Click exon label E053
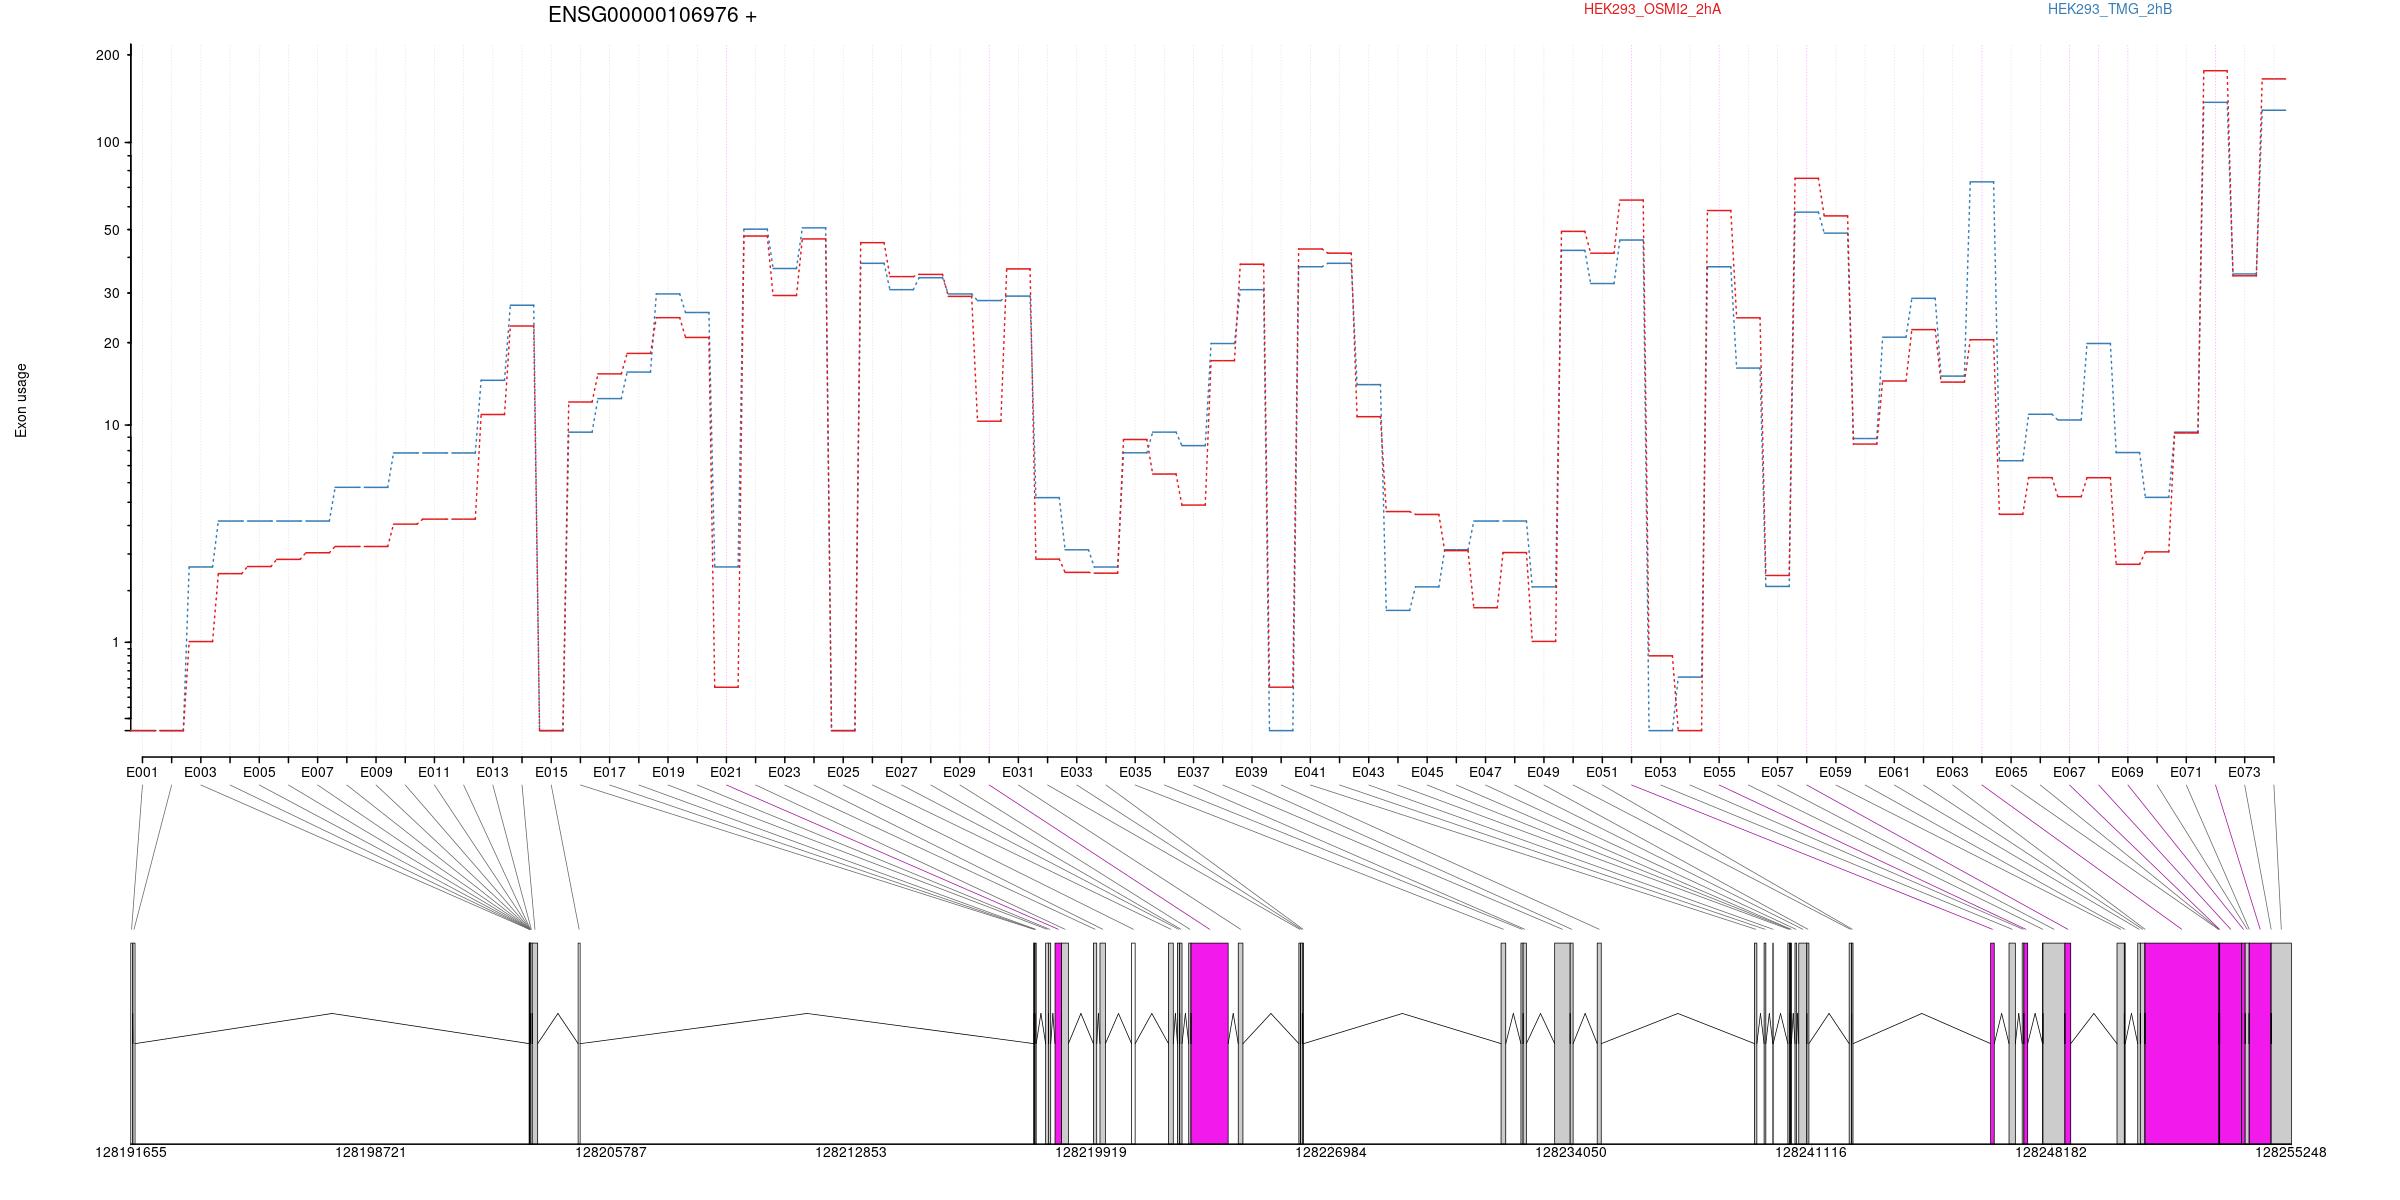This screenshot has width=2400, height=1200. [x=1660, y=772]
